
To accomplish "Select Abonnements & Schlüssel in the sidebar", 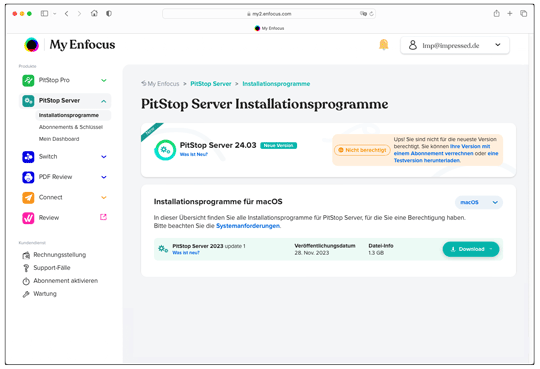I will pyautogui.click(x=71, y=127).
